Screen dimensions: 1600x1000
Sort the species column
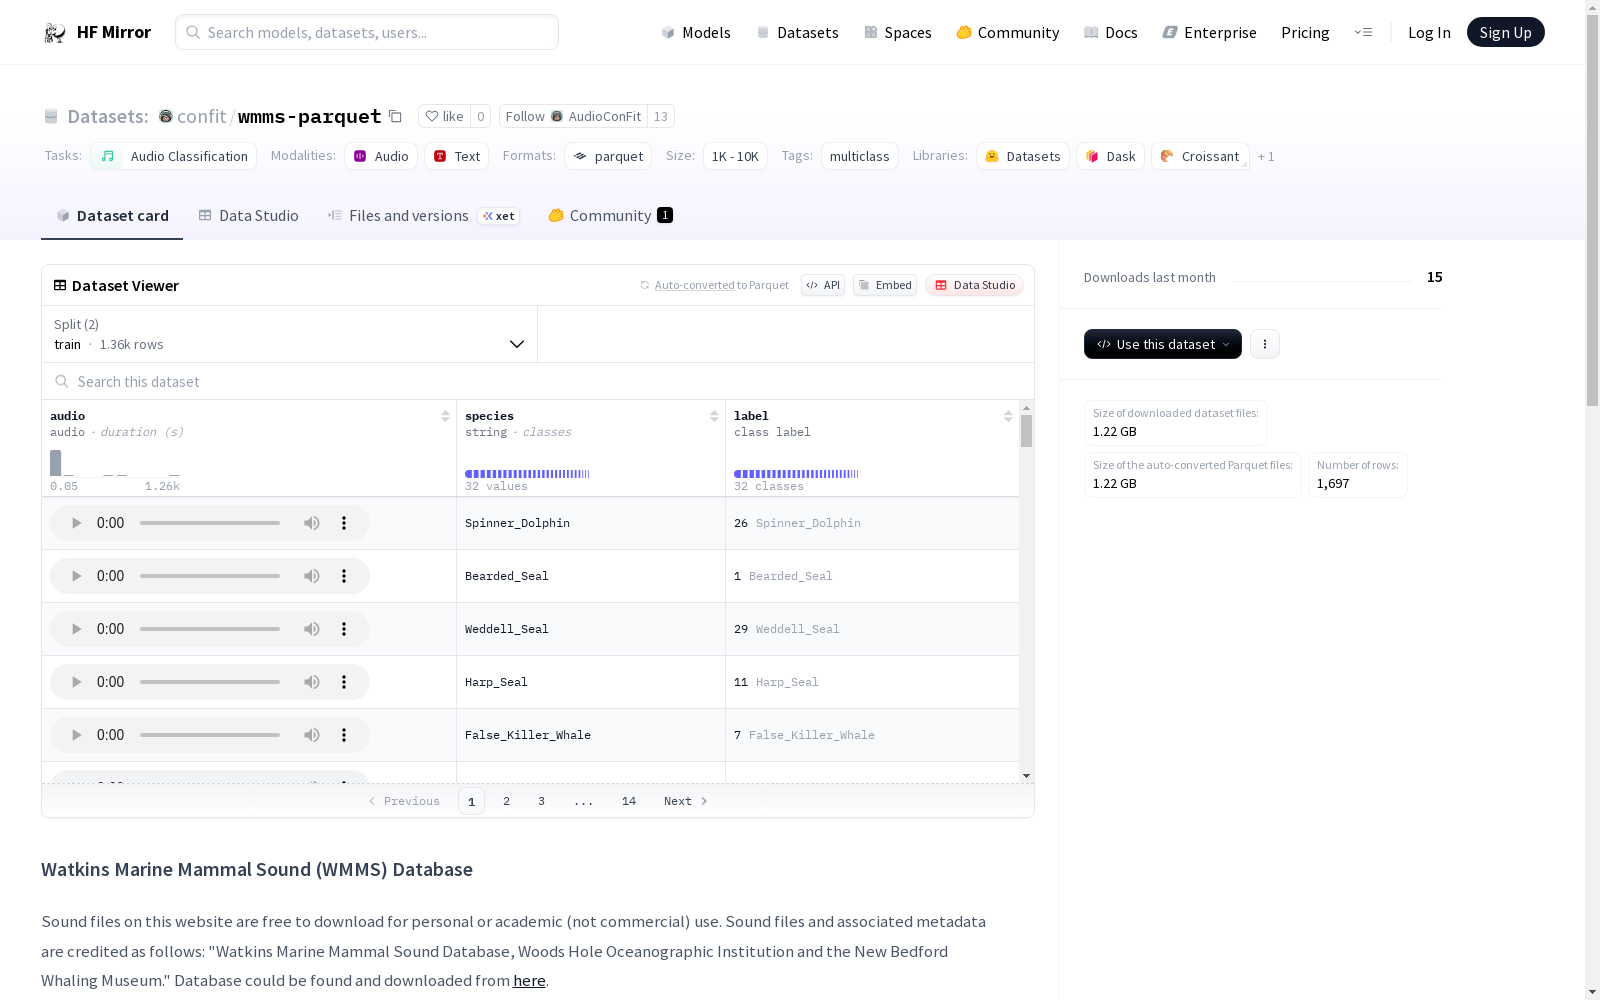[714, 416]
